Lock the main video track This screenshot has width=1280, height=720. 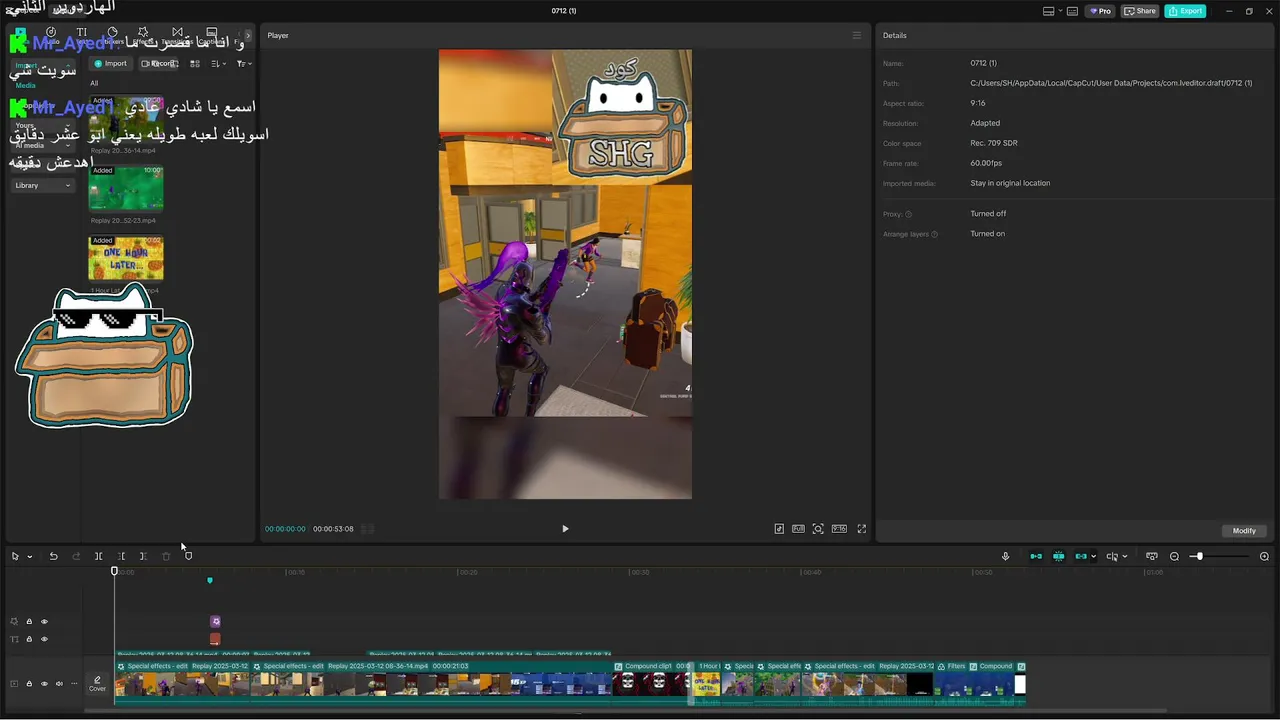pos(29,684)
